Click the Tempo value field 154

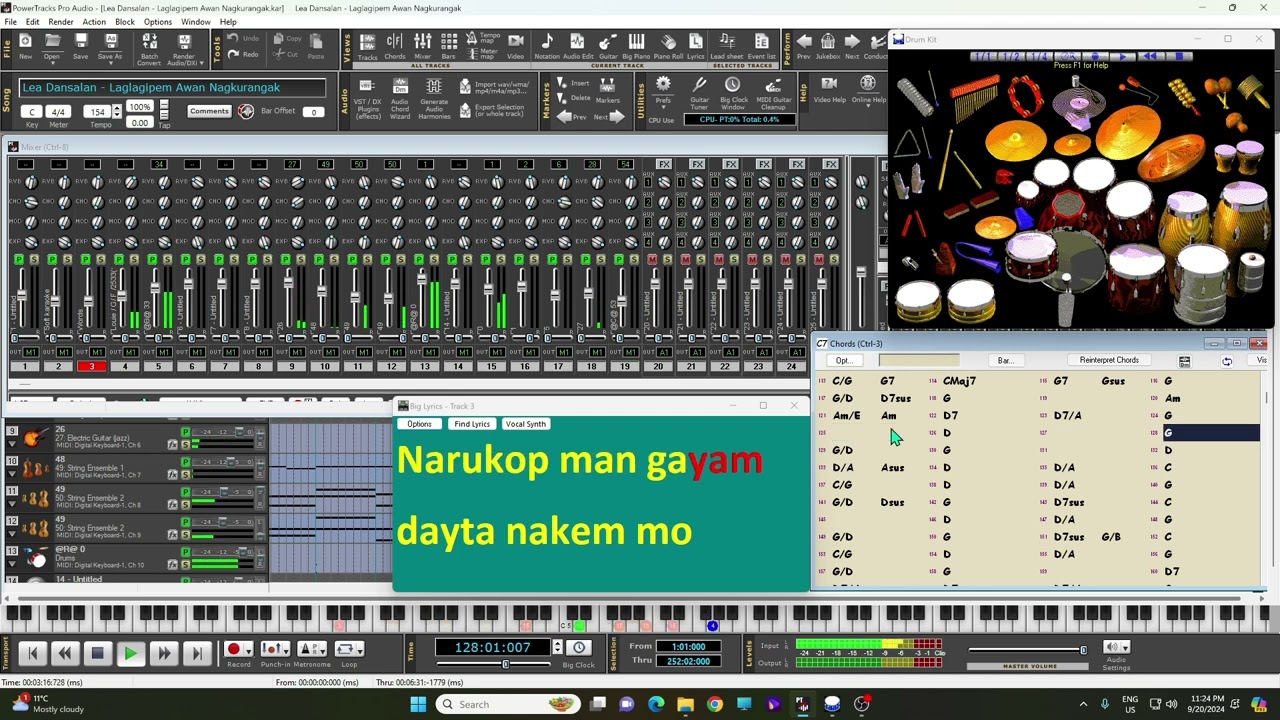point(96,111)
